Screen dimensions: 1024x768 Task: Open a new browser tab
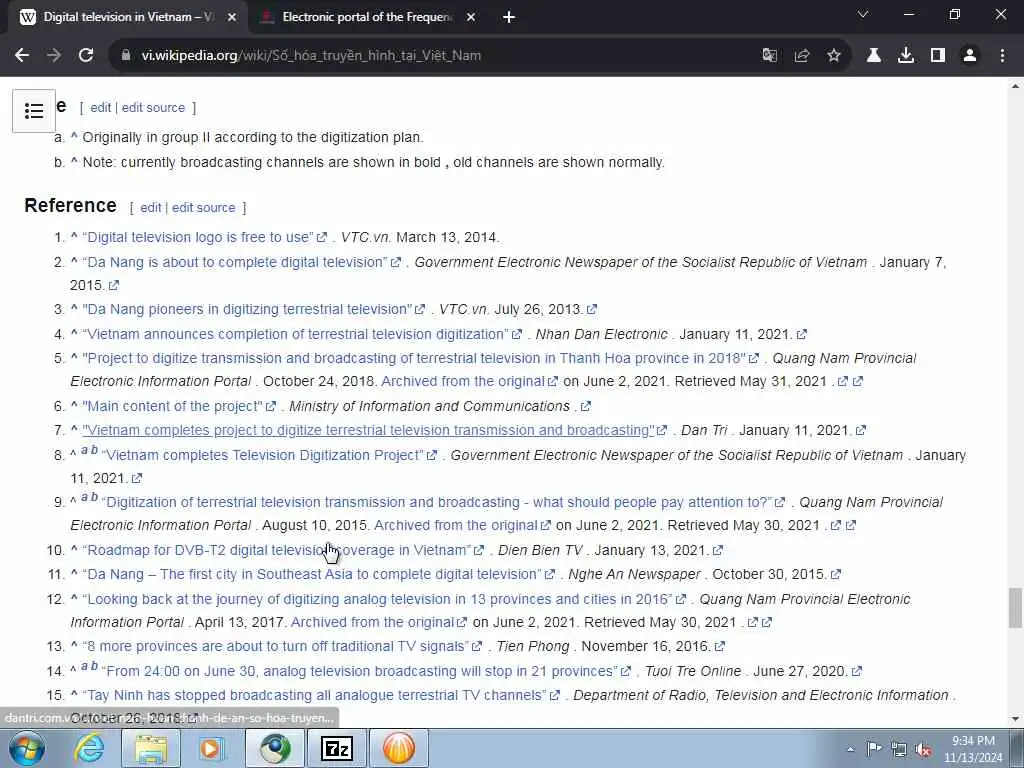(x=509, y=18)
